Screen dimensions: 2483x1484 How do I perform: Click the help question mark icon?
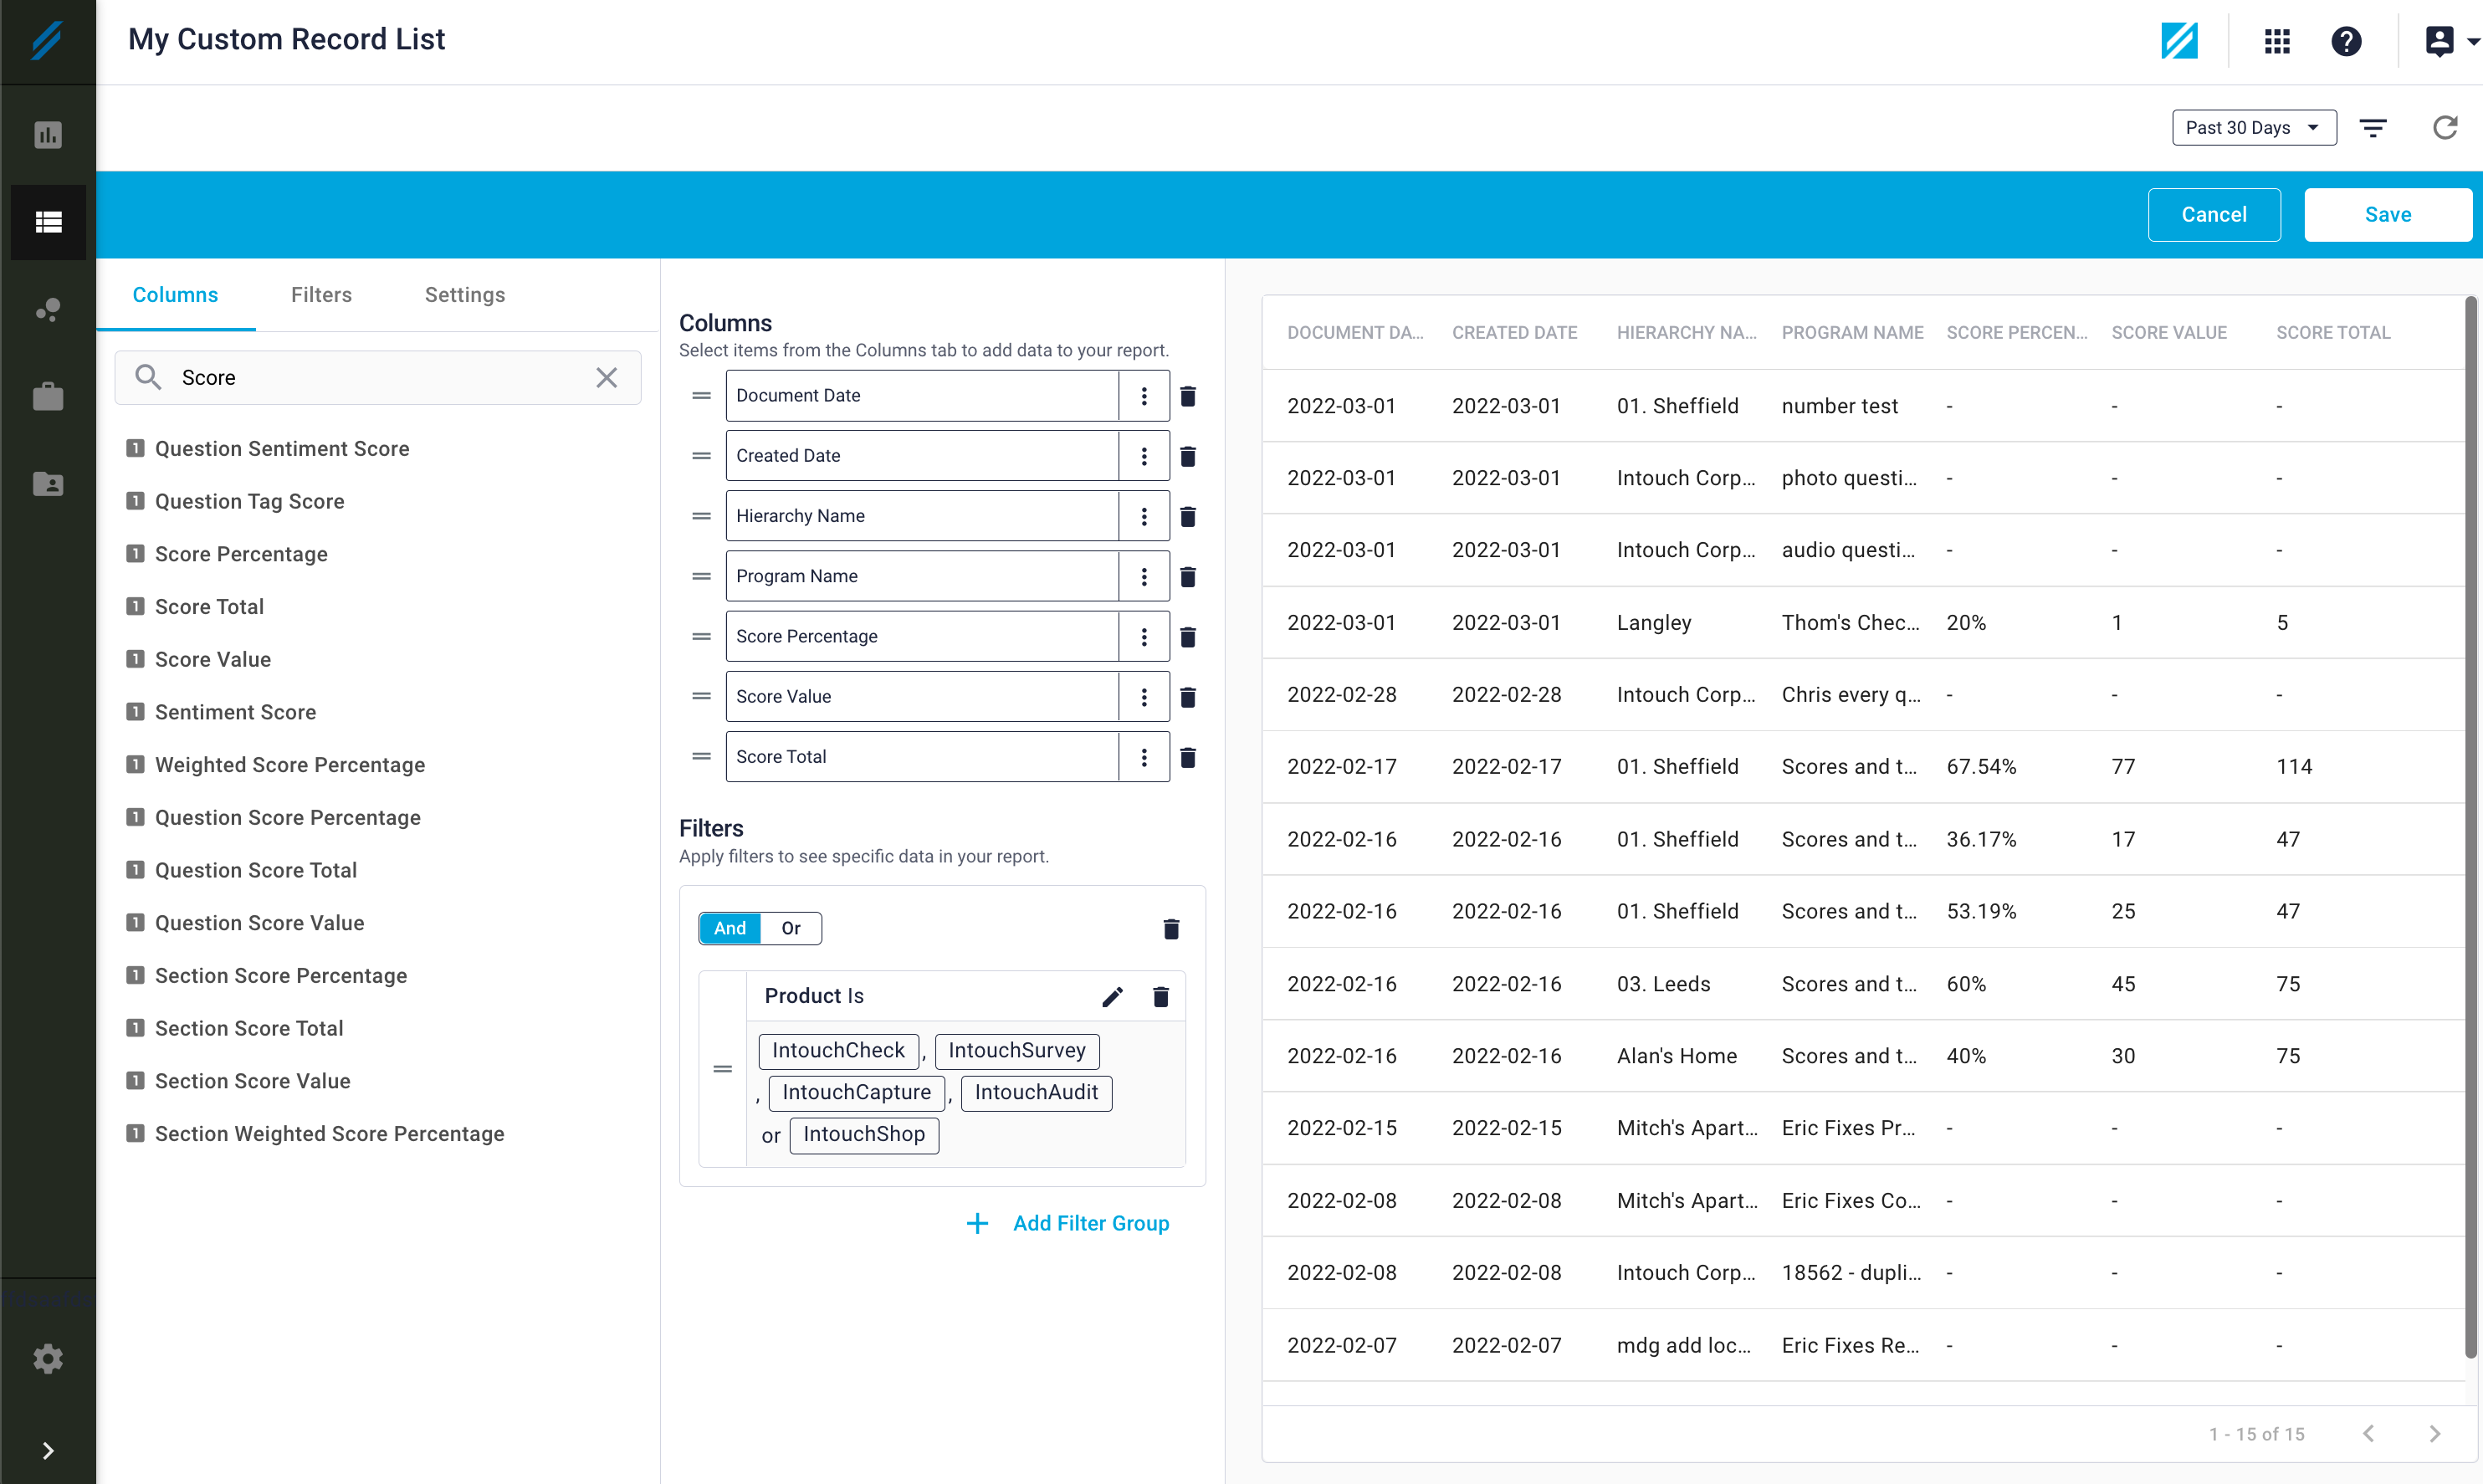click(x=2346, y=41)
